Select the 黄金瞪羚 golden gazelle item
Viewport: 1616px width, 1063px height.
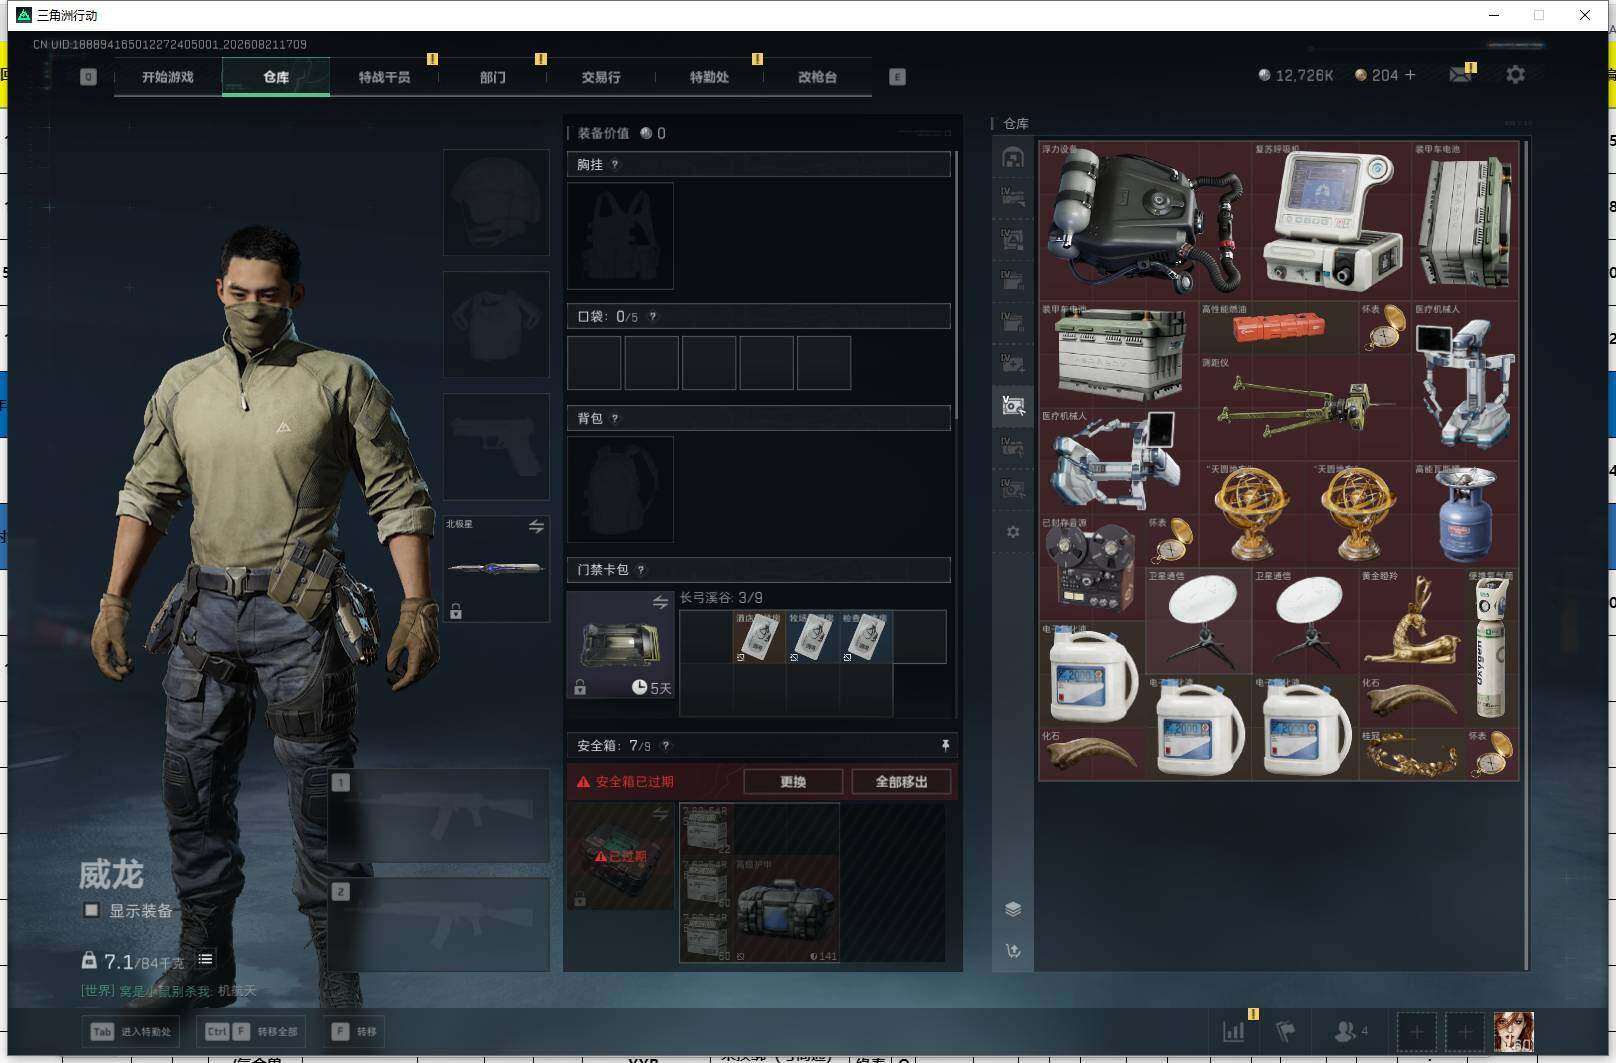(x=1412, y=619)
